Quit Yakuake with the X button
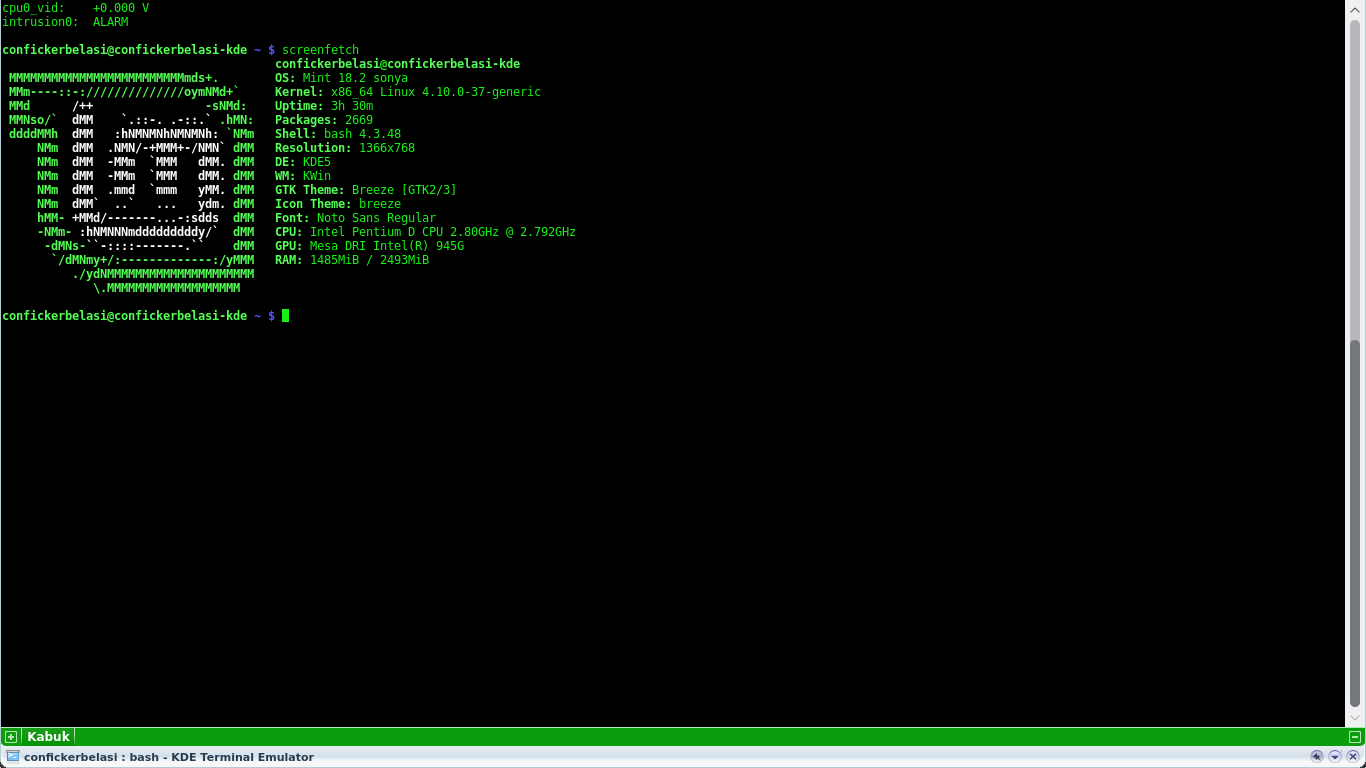Screen dimensions: 1366x768 coord(1353,757)
